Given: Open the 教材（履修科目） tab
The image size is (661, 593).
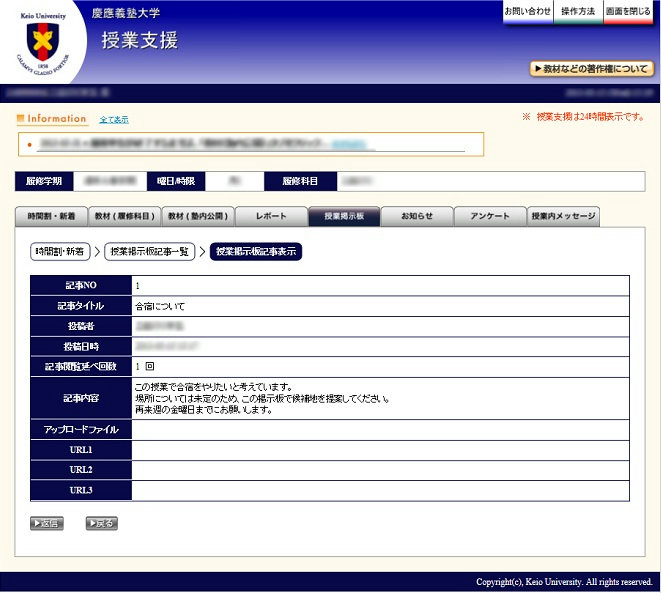Looking at the screenshot, I should [123, 217].
